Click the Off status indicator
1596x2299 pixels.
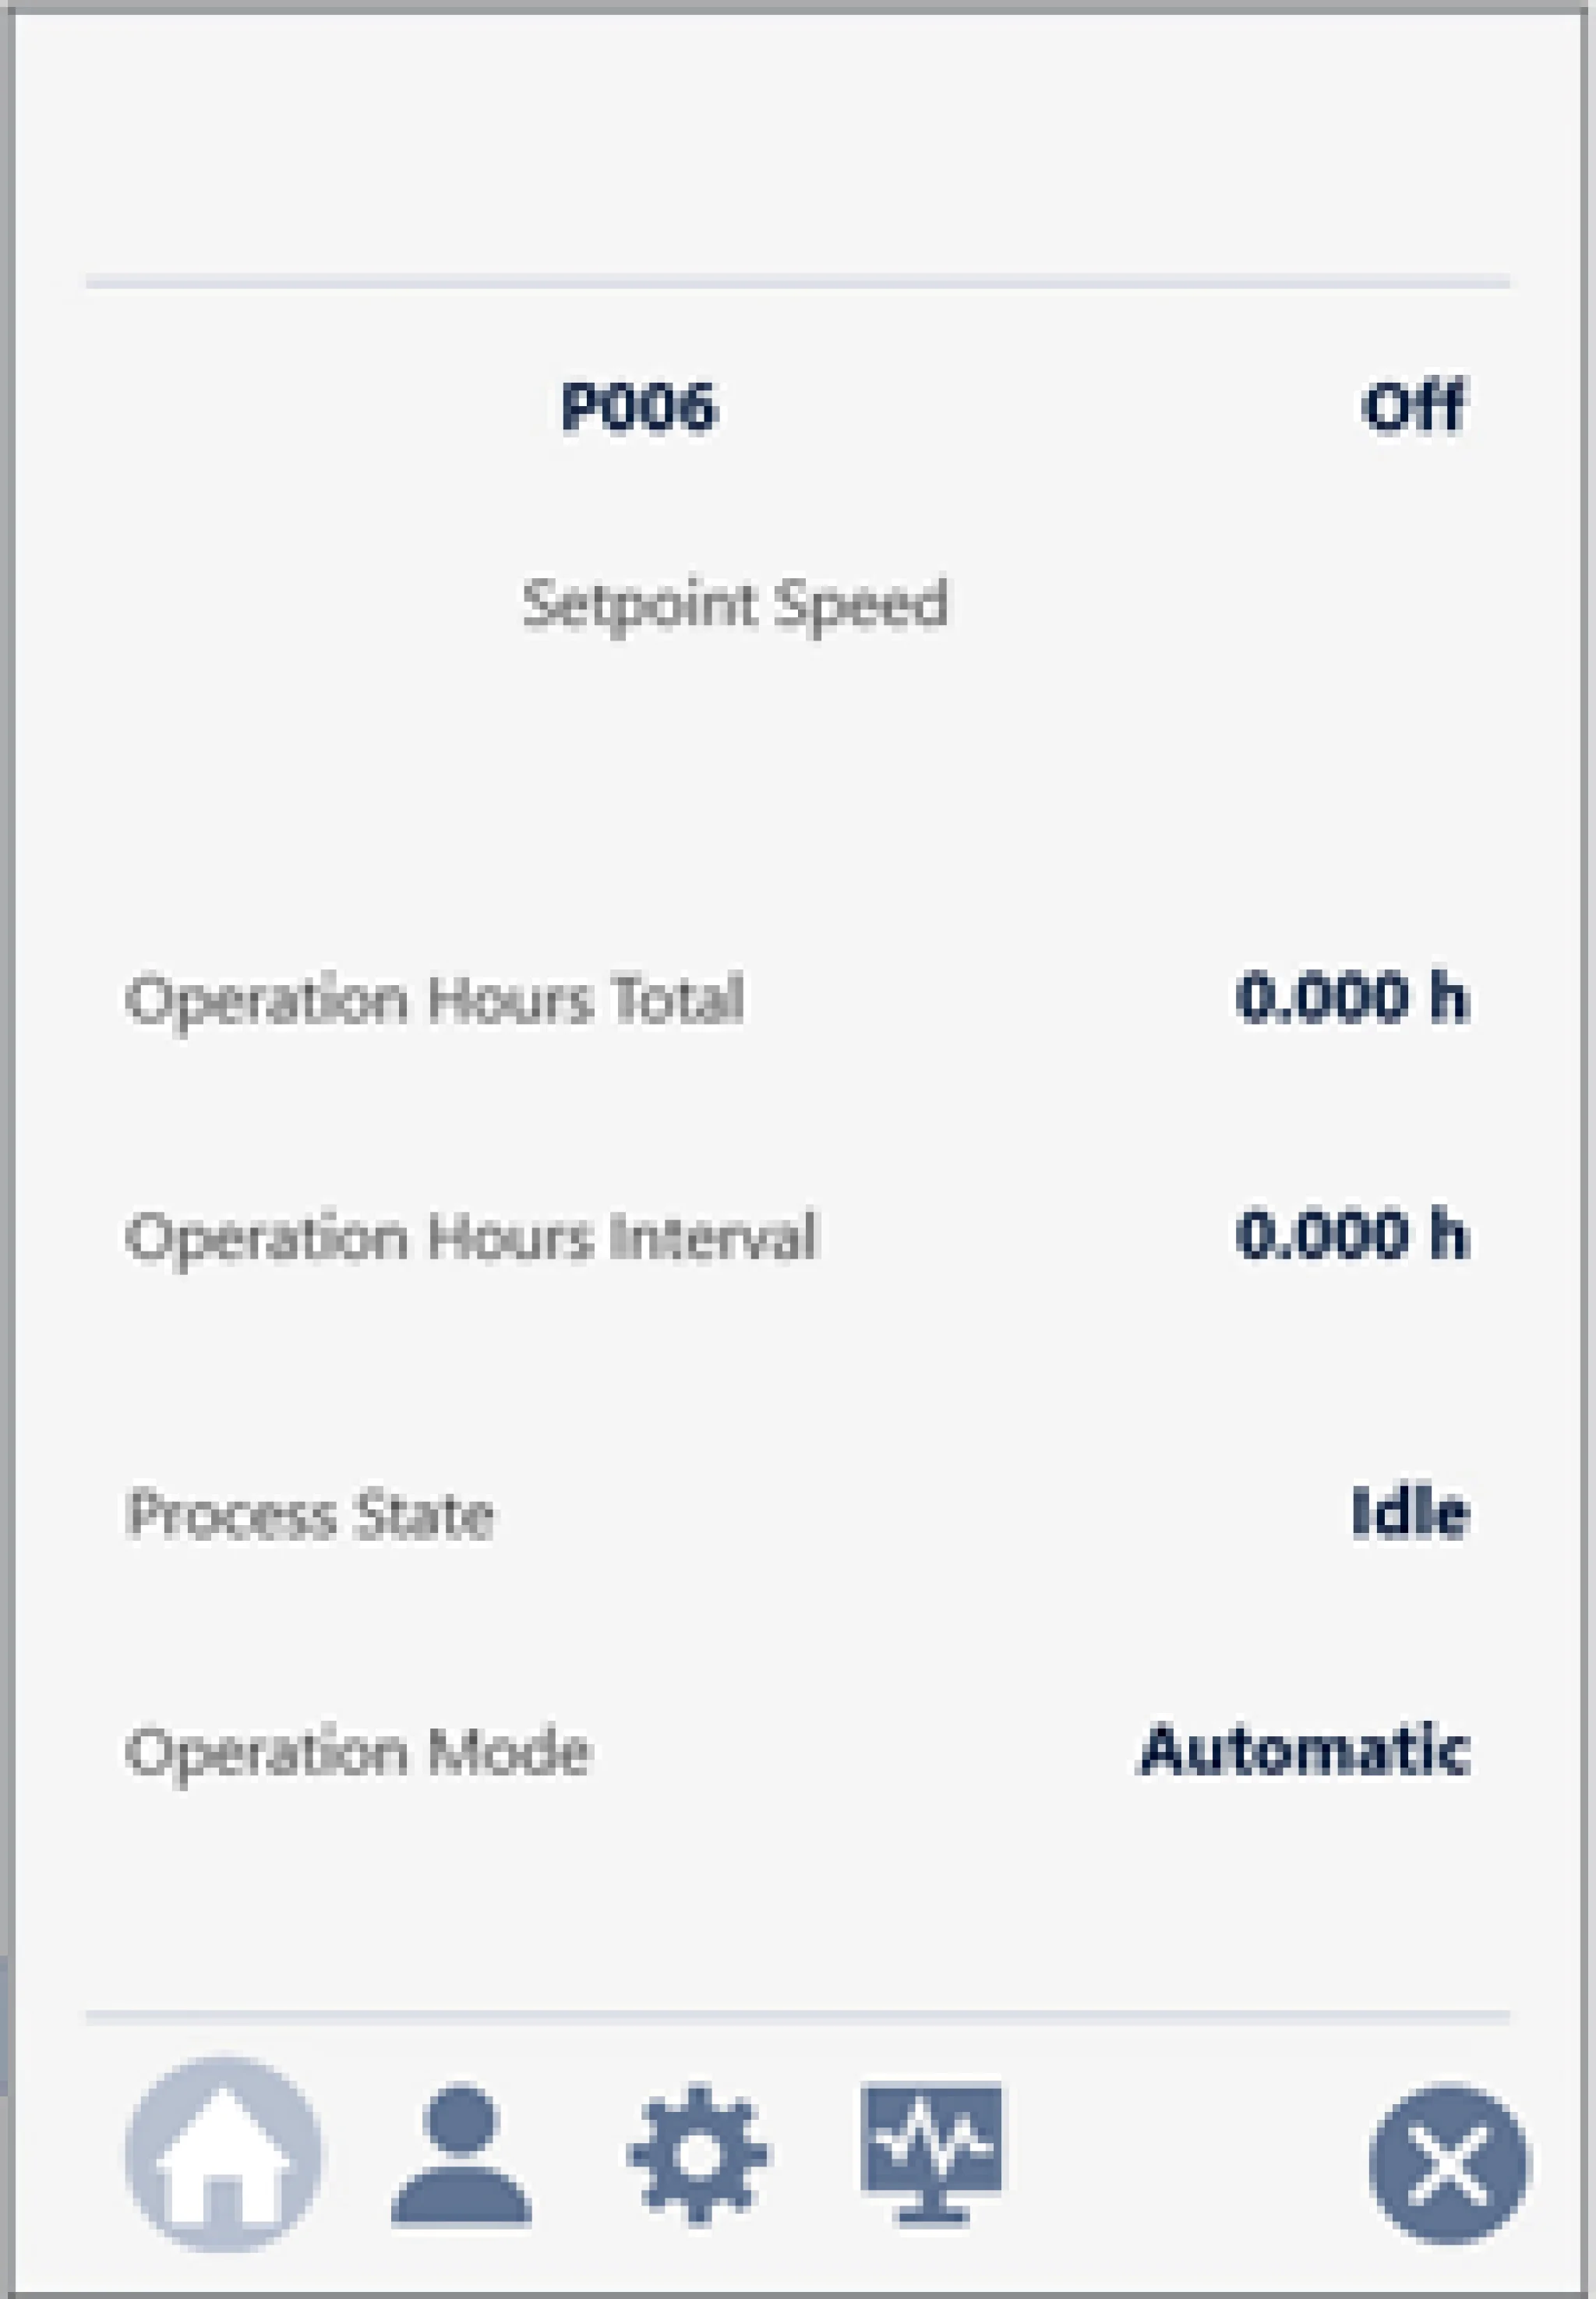tap(1414, 406)
